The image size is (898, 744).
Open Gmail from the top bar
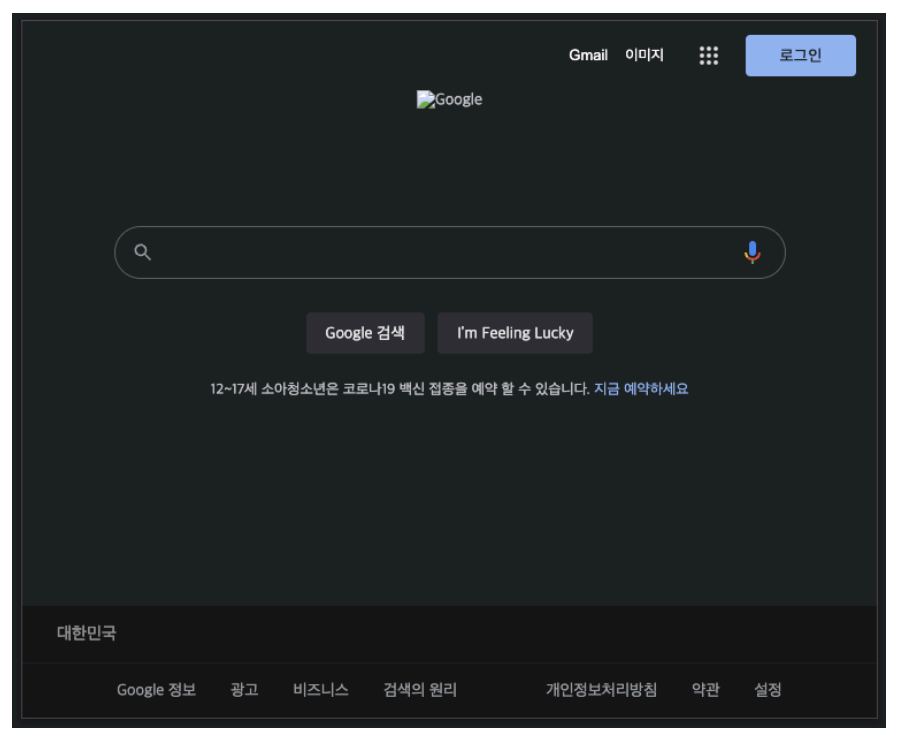point(588,55)
